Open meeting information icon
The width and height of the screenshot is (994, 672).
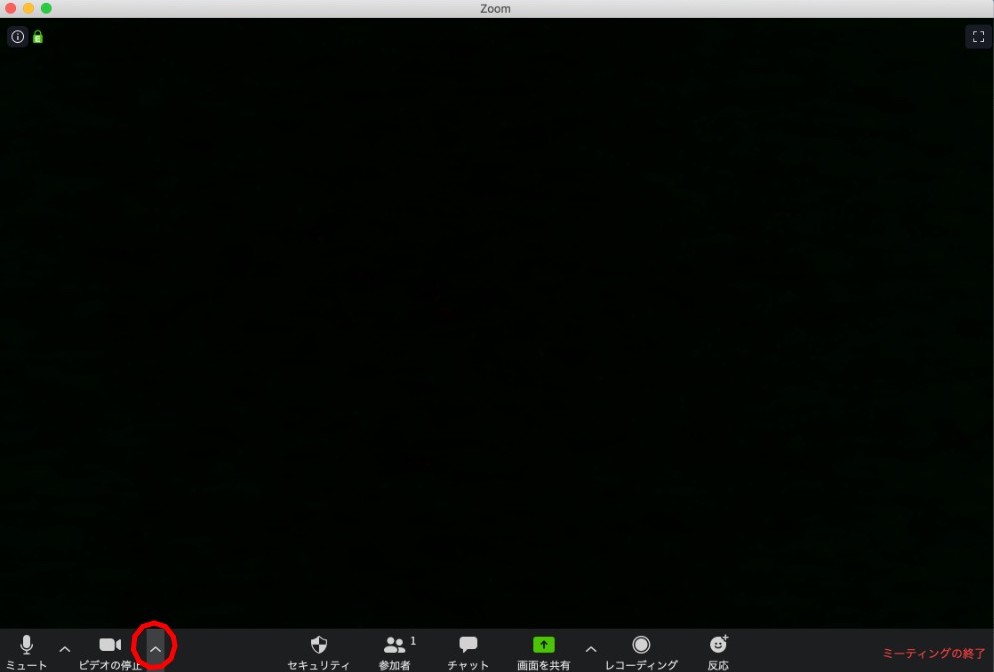[x=17, y=37]
